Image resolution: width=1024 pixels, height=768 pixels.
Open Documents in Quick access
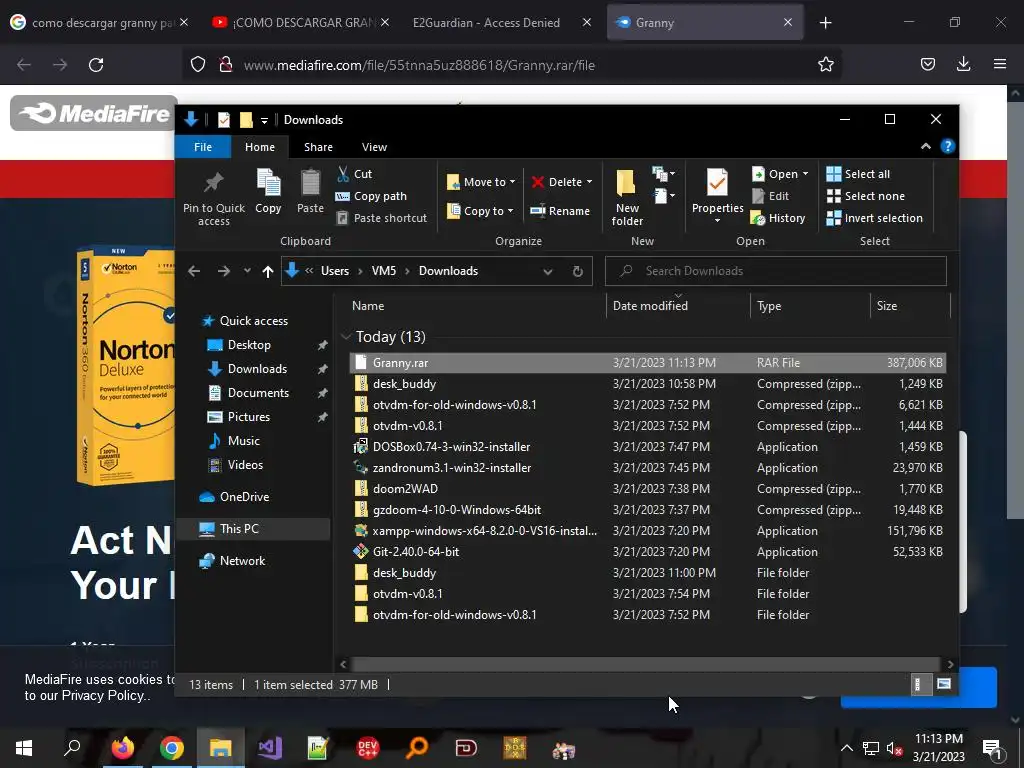[258, 393]
